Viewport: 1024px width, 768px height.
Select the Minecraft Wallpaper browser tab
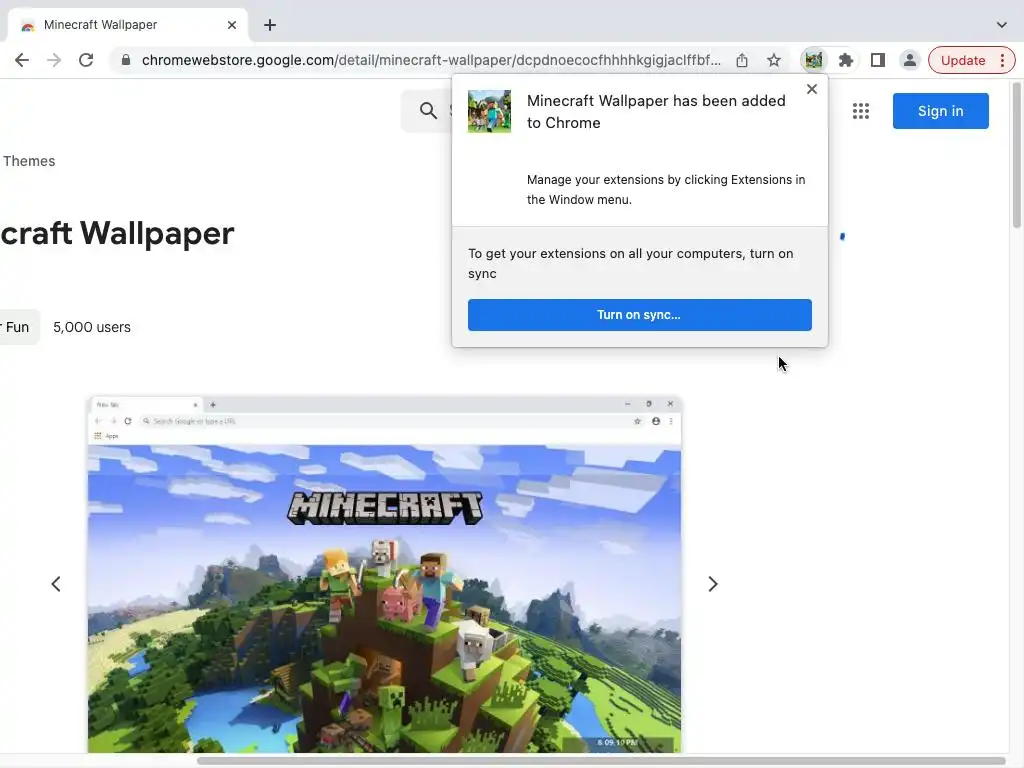pyautogui.click(x=128, y=25)
